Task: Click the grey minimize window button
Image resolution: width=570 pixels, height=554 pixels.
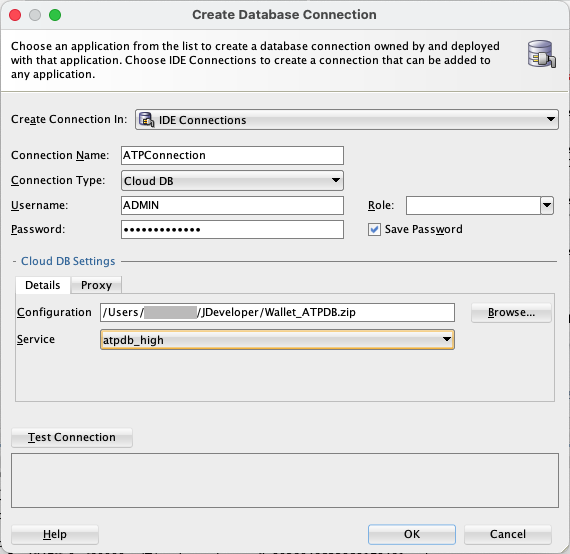Action: coord(35,15)
